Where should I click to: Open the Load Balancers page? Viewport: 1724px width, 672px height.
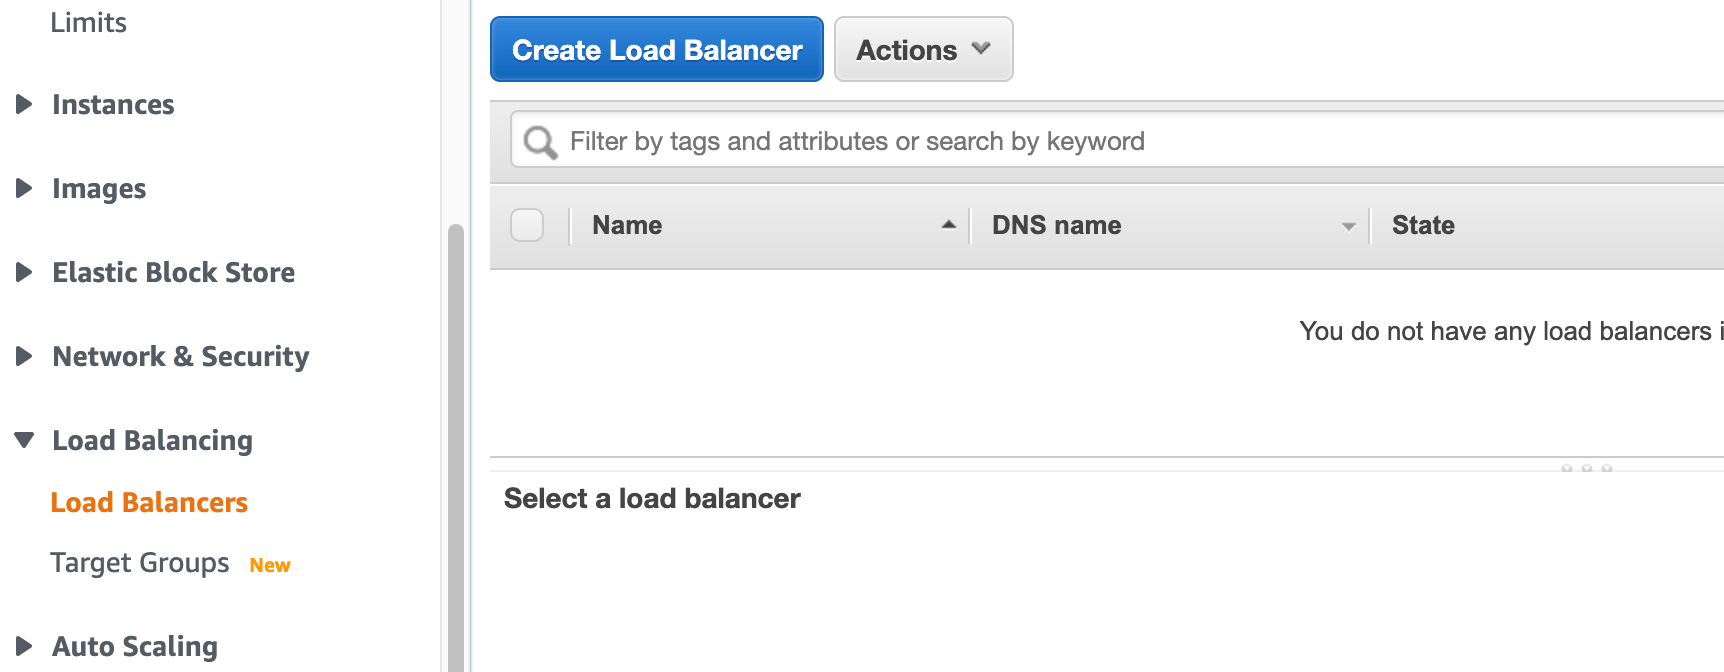149,502
